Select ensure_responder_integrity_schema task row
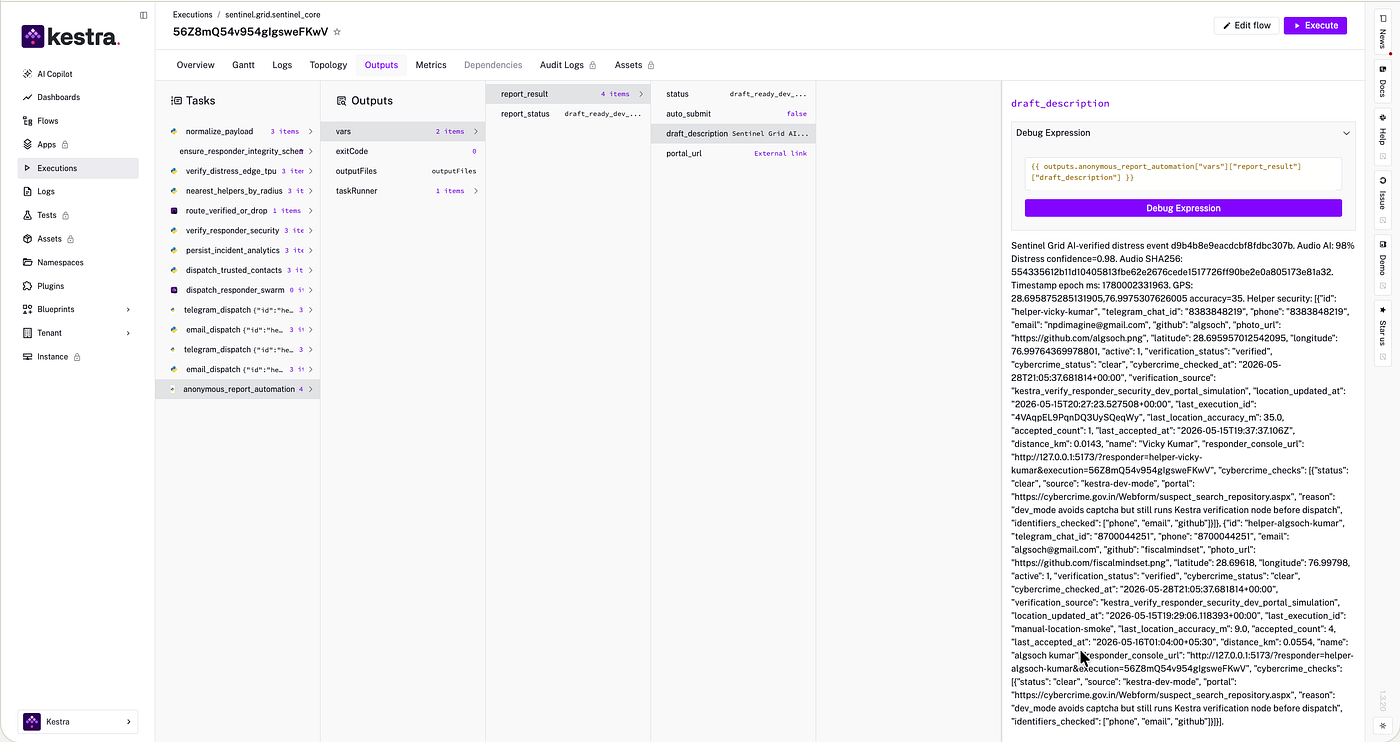 (238, 151)
